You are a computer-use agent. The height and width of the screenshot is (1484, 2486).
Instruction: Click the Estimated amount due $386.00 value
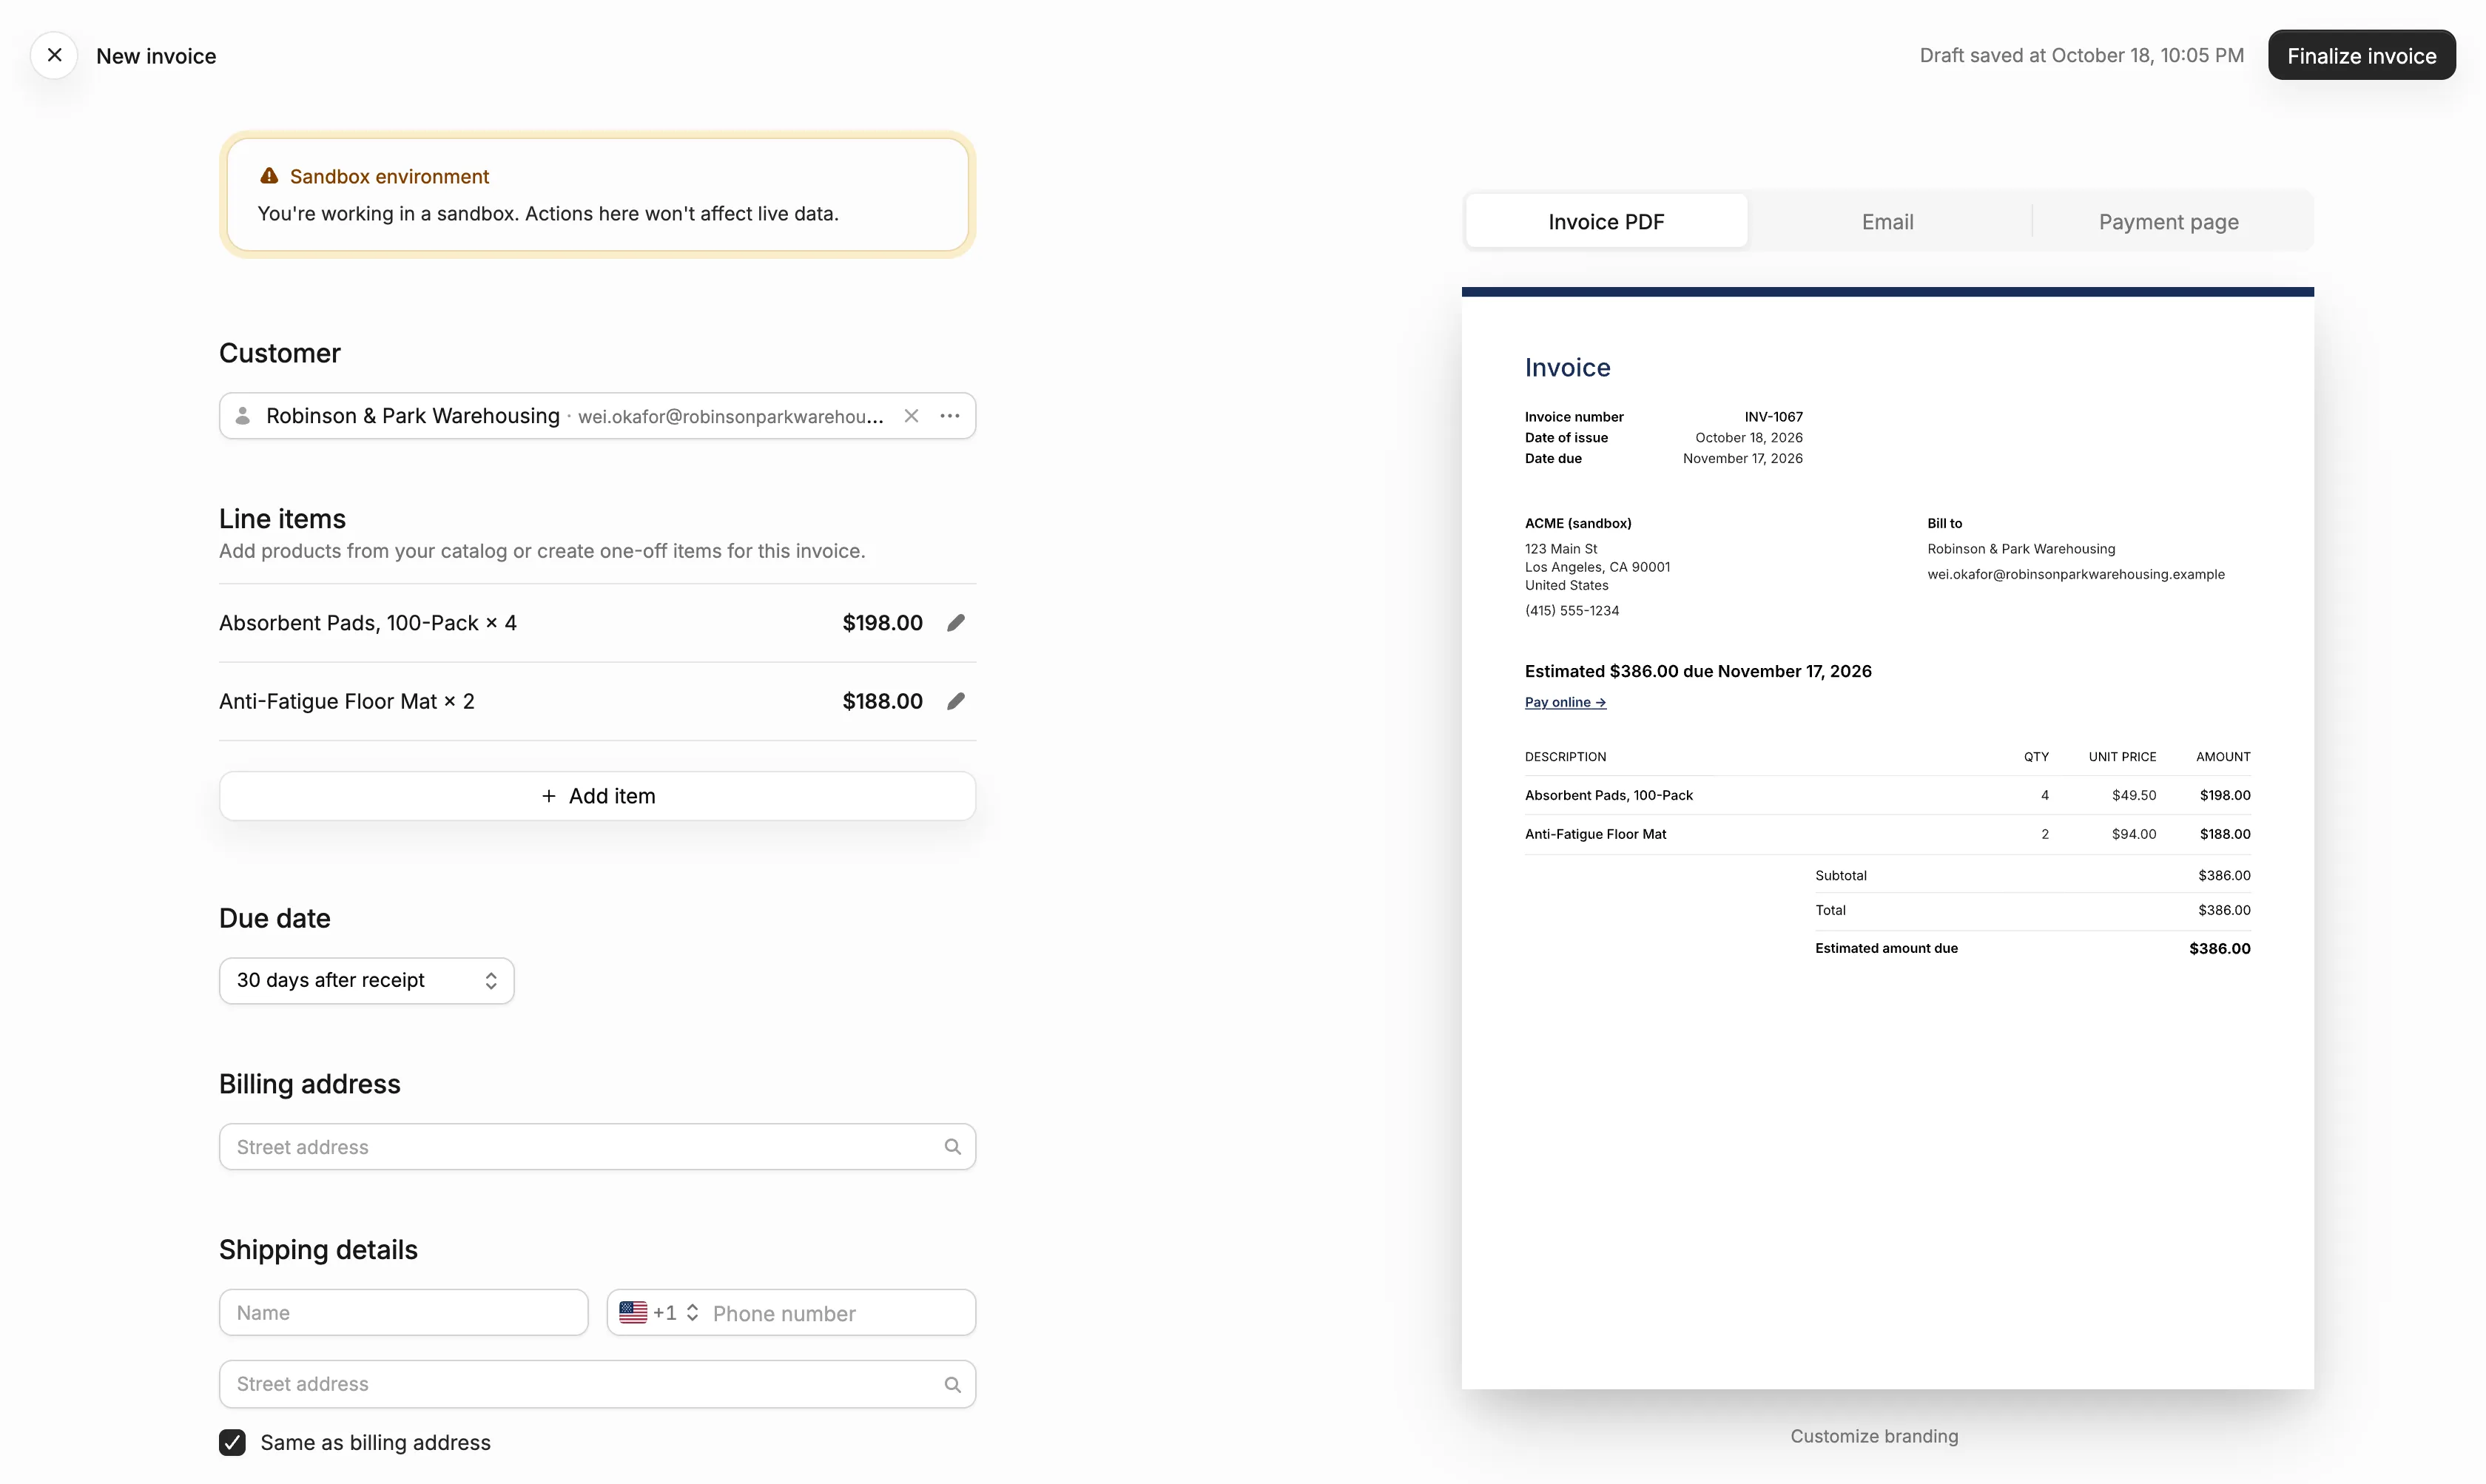(2219, 948)
